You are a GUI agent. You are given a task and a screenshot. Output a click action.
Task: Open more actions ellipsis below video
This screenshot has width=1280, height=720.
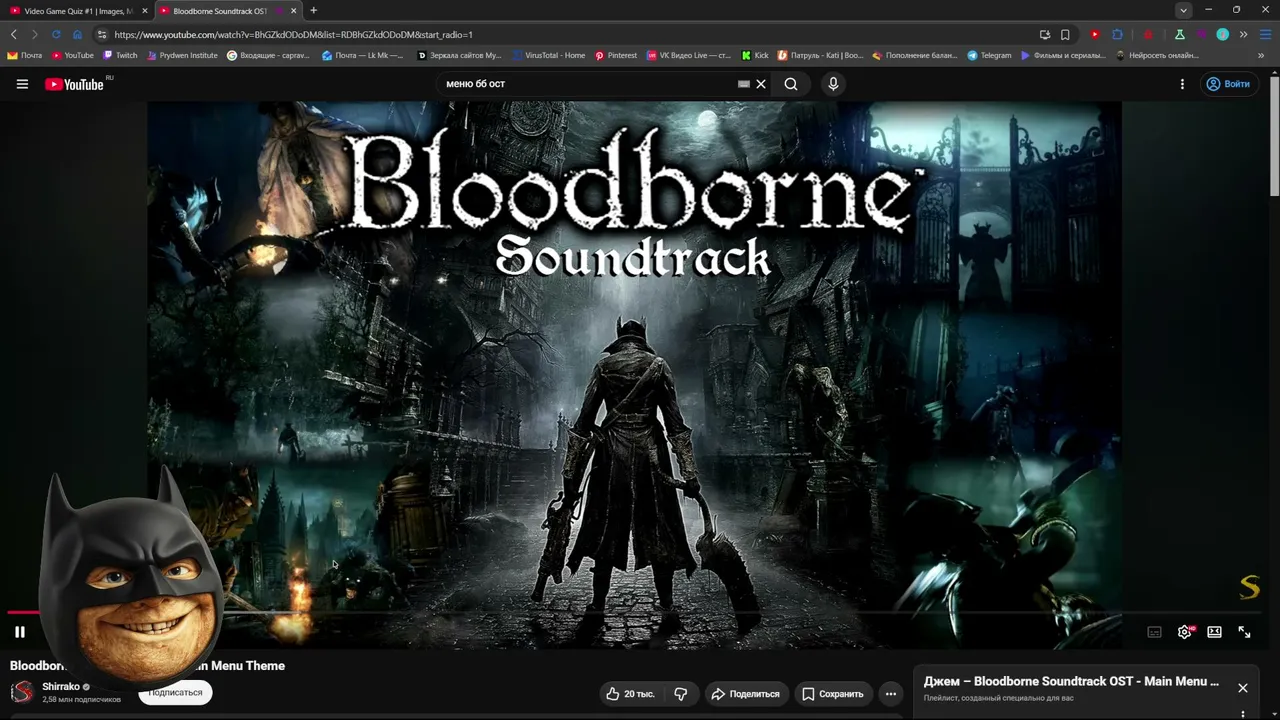click(890, 694)
